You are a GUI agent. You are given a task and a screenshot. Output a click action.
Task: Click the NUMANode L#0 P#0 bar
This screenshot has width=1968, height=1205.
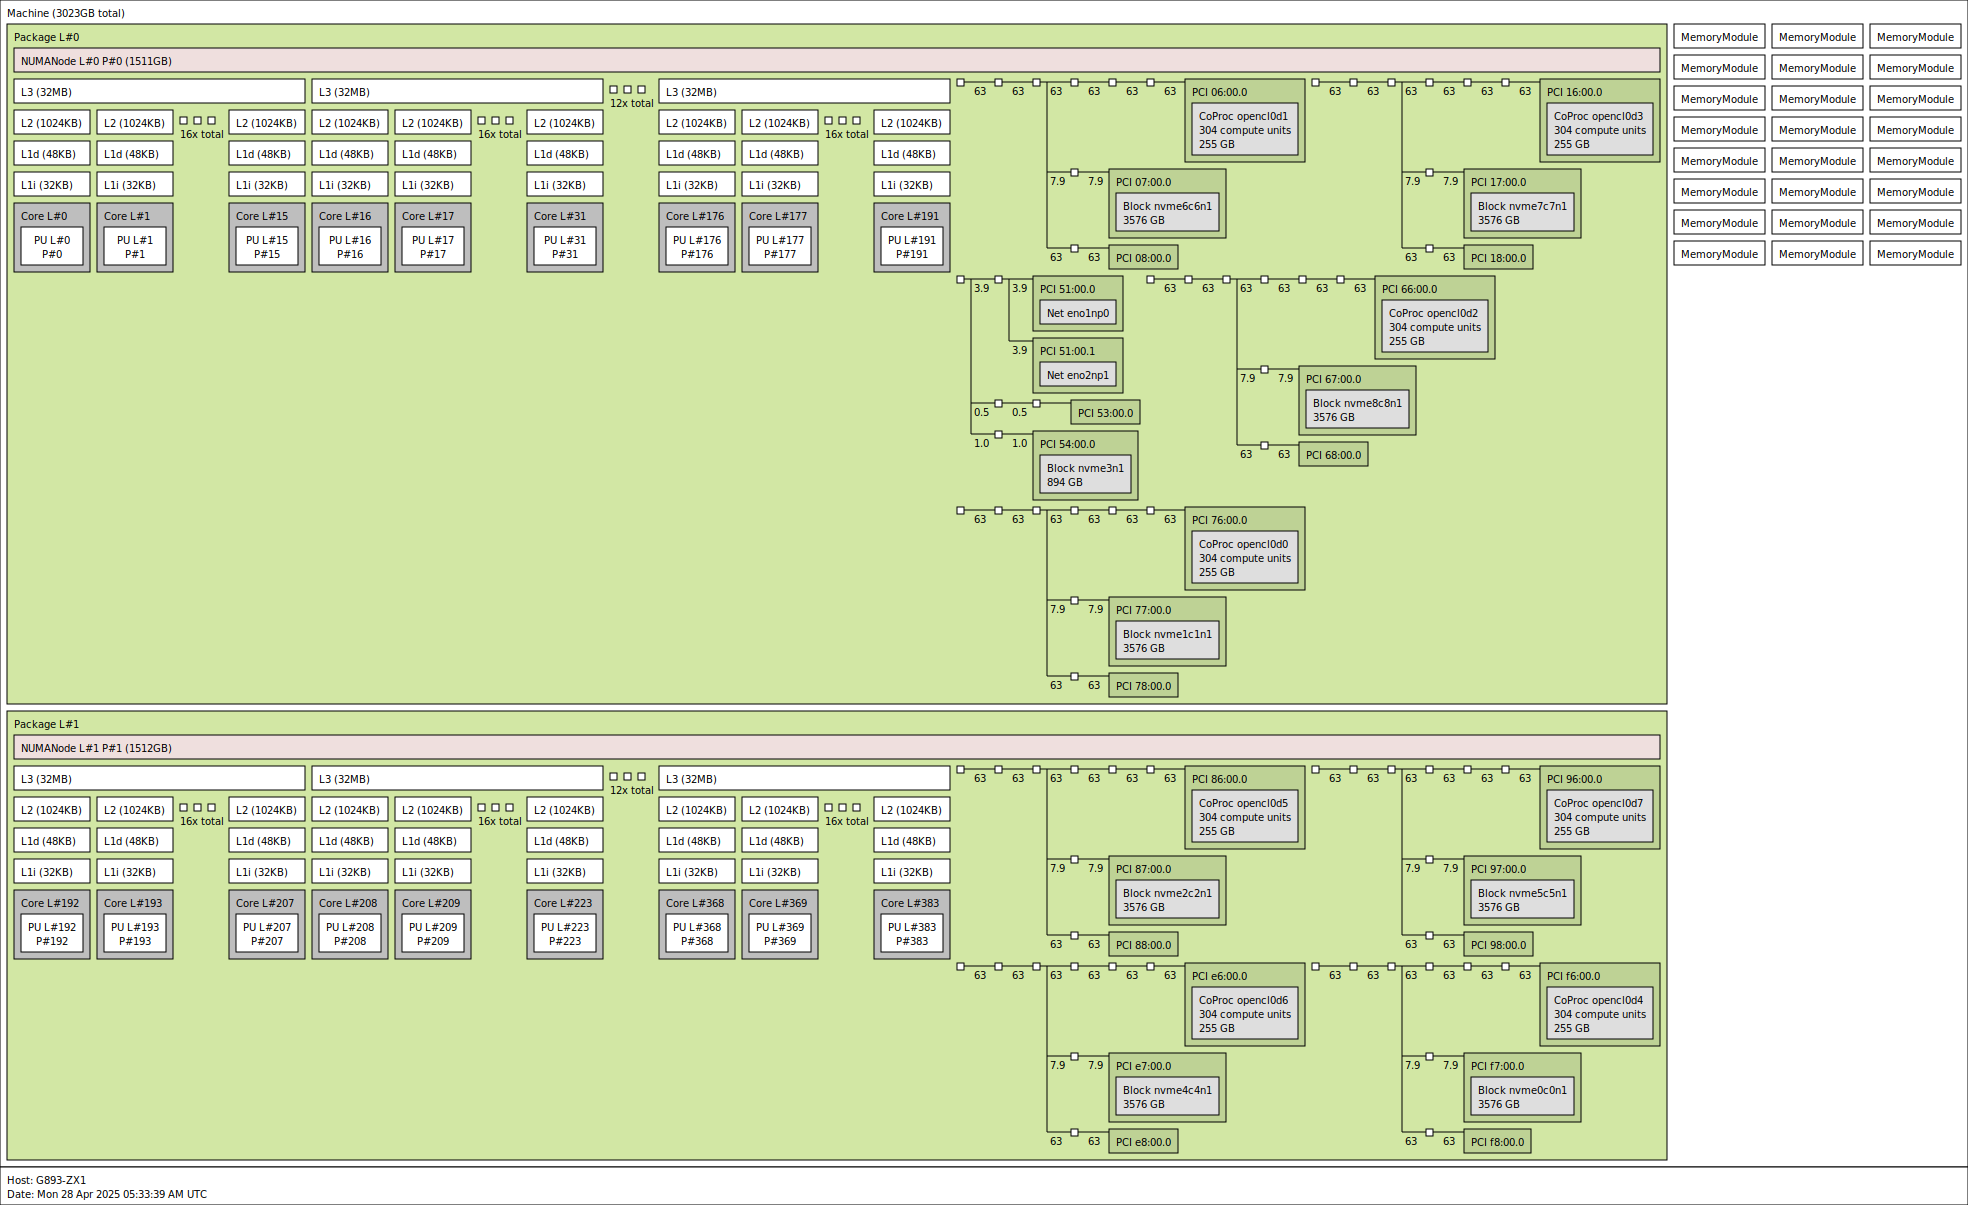click(836, 61)
